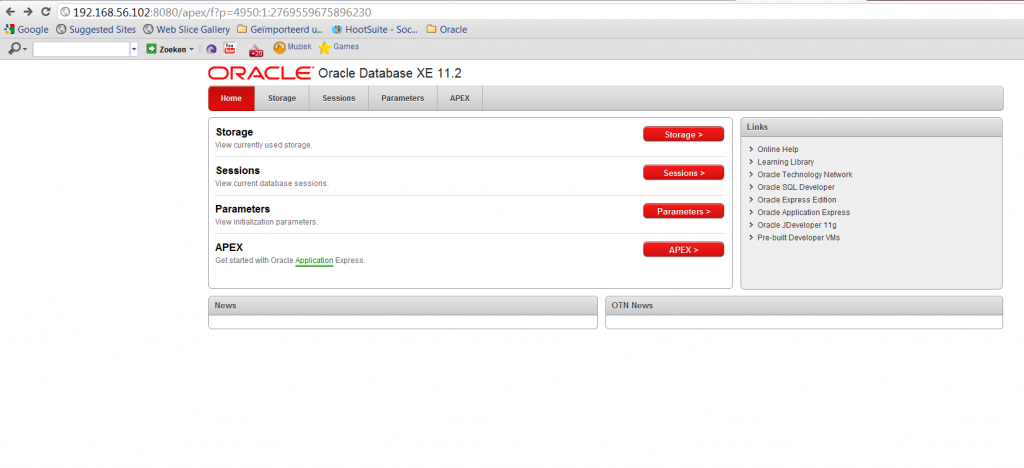
Task: Click the APEX section heading
Action: (229, 248)
